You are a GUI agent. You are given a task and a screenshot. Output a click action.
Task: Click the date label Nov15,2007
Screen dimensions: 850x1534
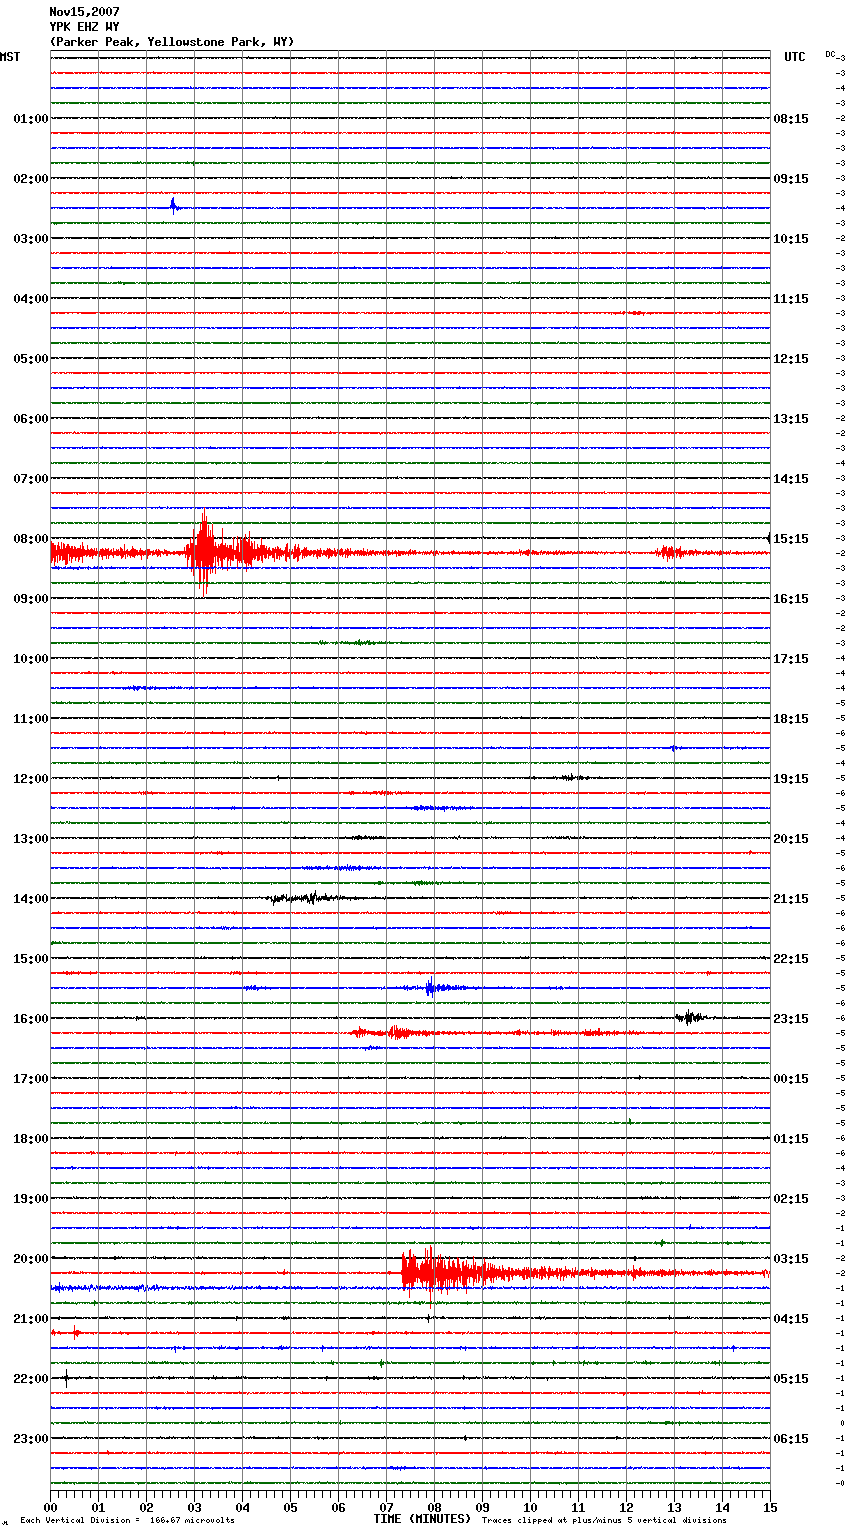pos(84,12)
